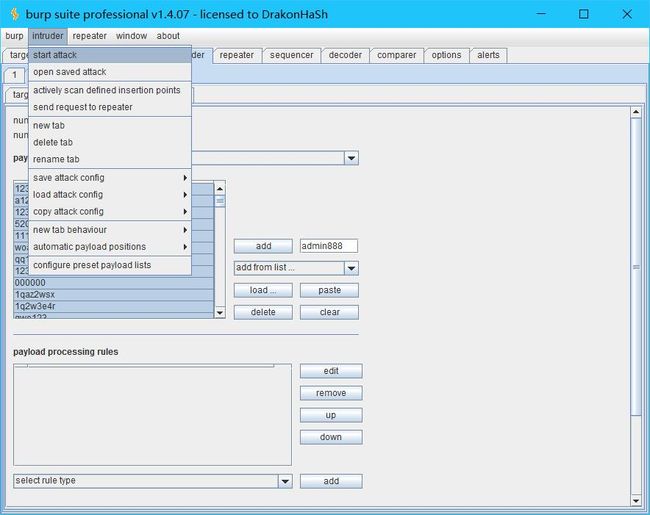Click the Burp Suite logo icon in title bar
This screenshot has width=650, height=515.
(x=15, y=14)
